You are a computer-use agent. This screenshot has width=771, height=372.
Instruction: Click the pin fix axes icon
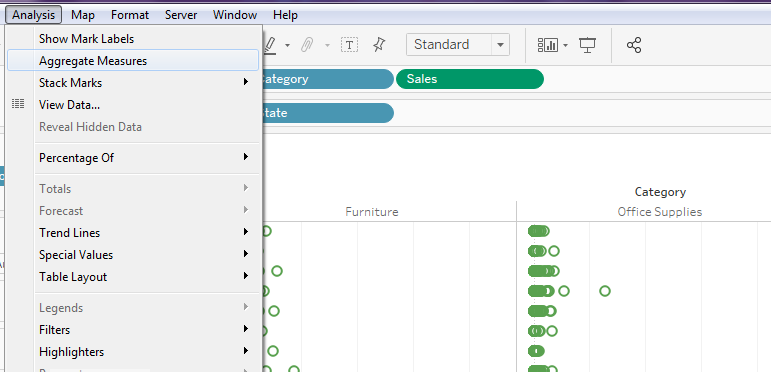click(378, 45)
